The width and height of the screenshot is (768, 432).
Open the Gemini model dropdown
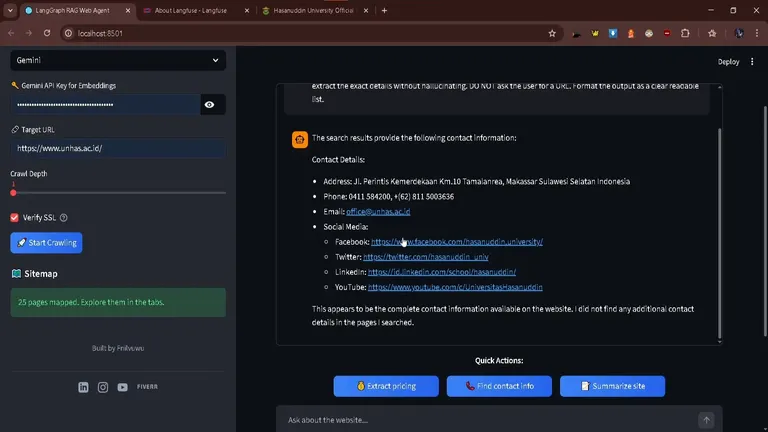point(118,60)
